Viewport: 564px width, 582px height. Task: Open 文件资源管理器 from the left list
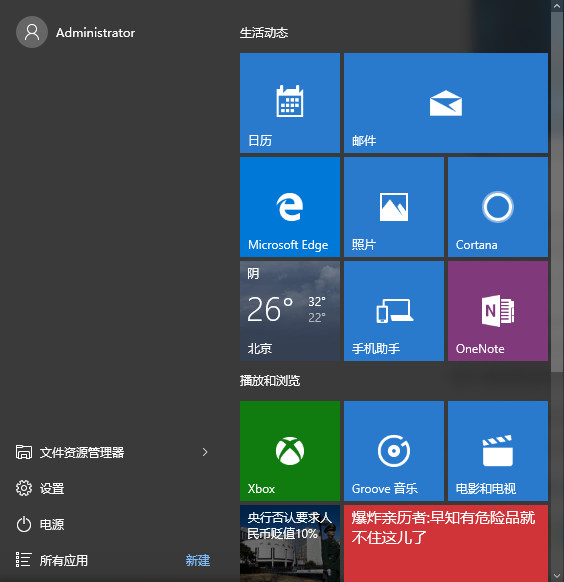pos(82,452)
